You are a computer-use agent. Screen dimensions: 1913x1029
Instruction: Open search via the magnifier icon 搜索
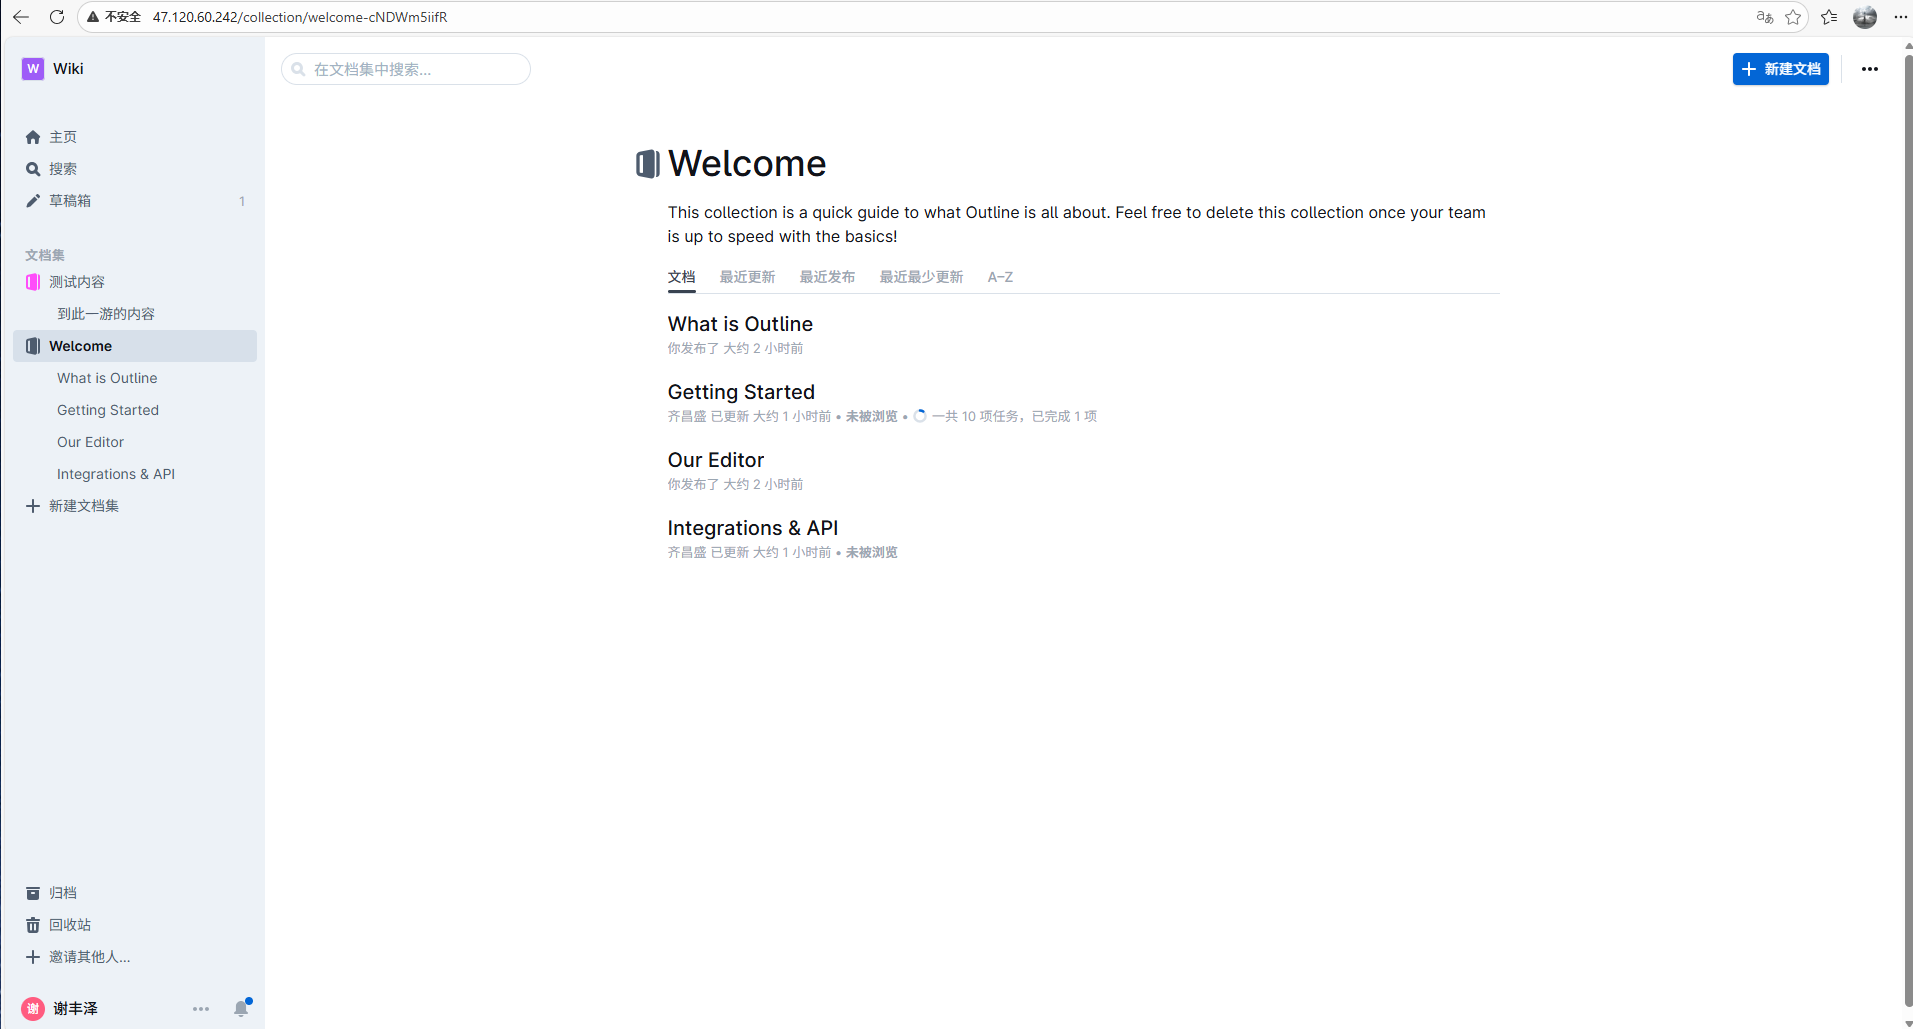tap(33, 169)
